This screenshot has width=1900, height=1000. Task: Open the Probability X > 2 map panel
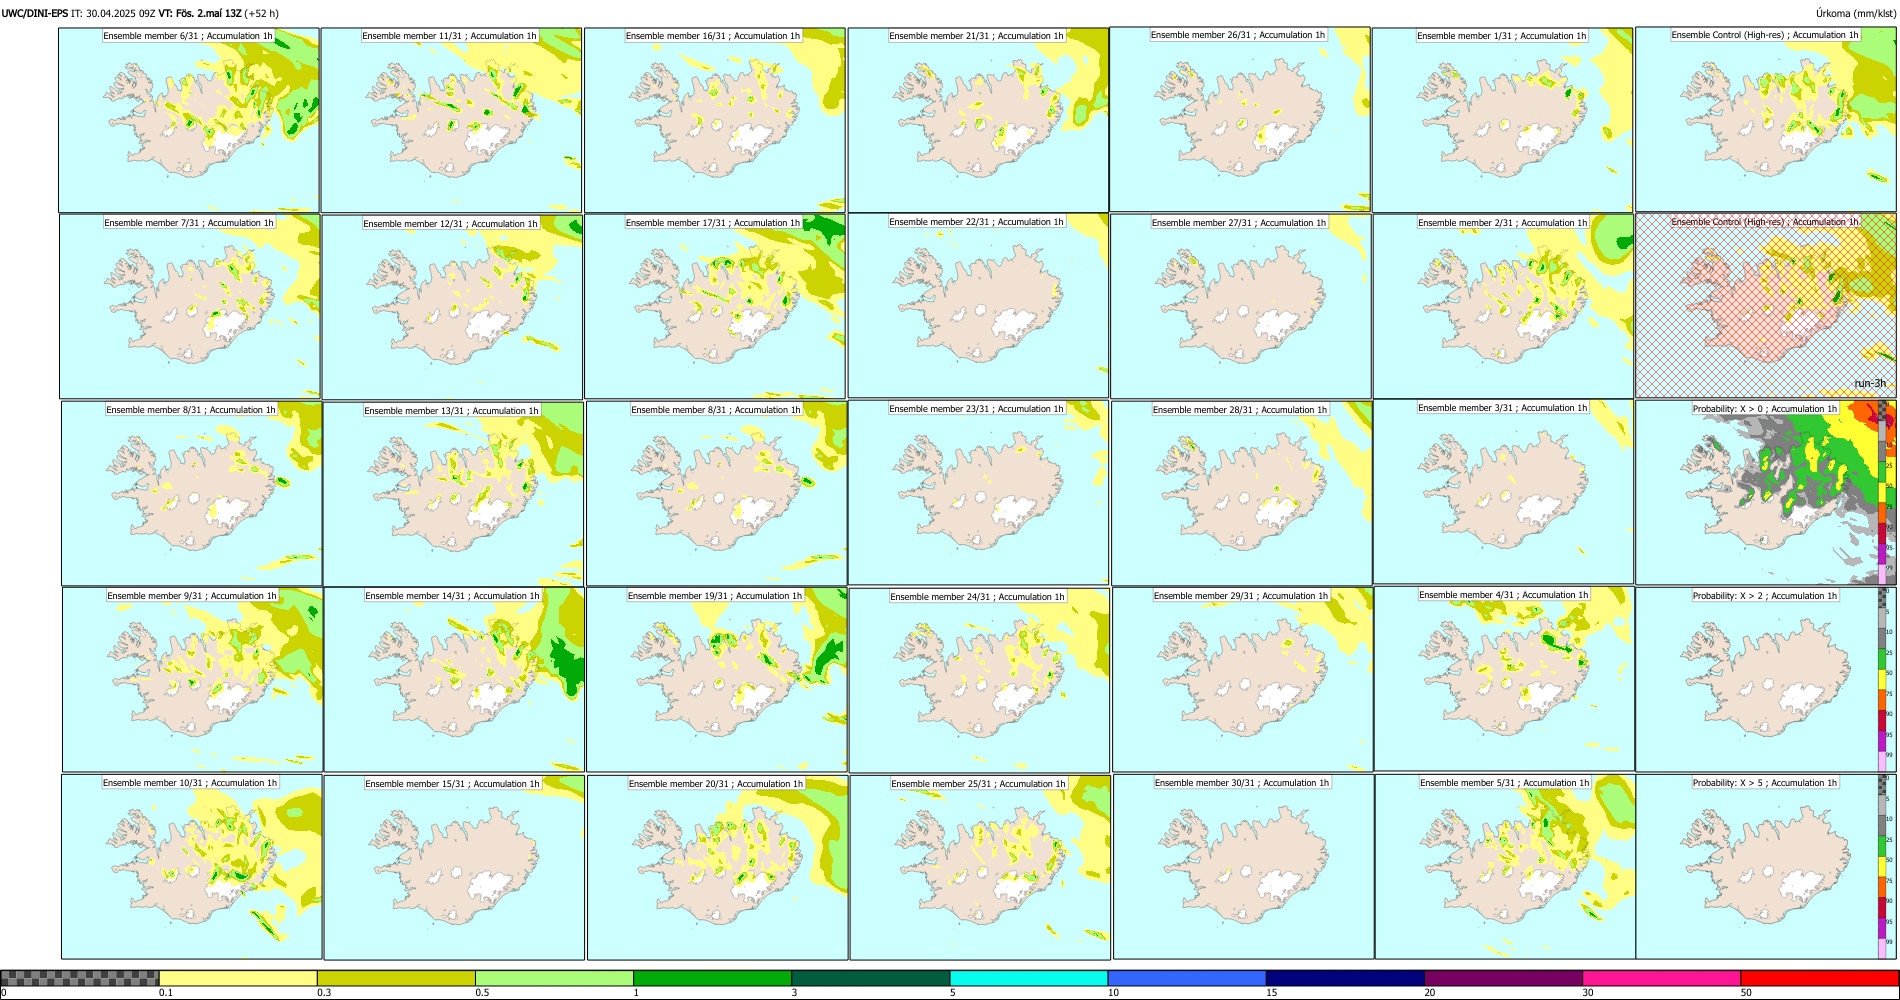(1766, 680)
